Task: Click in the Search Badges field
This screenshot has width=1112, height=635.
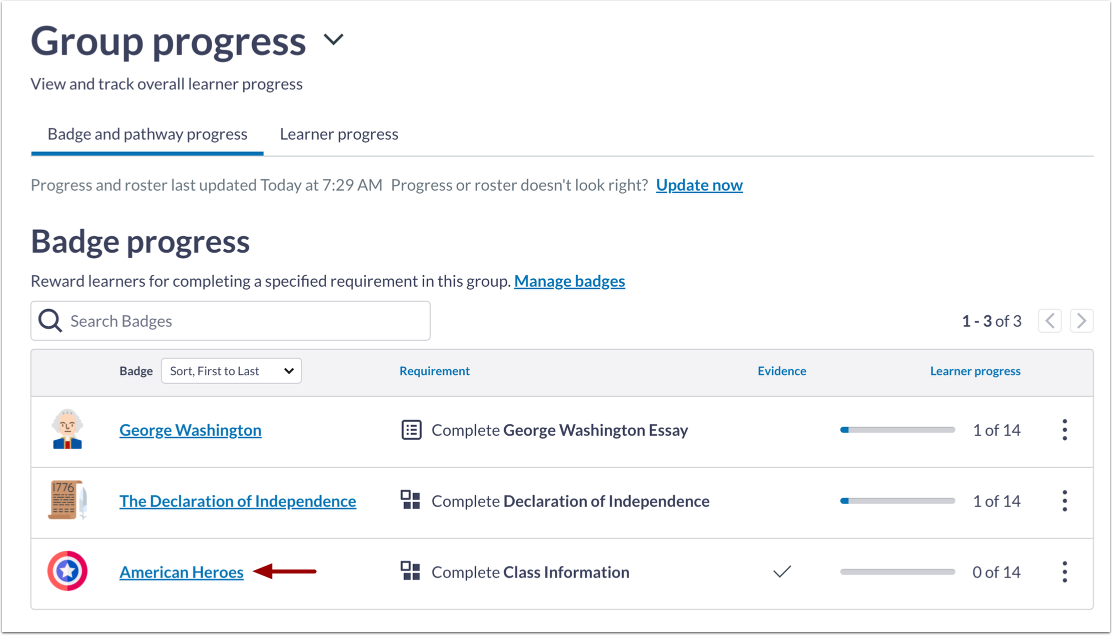Action: (x=240, y=321)
